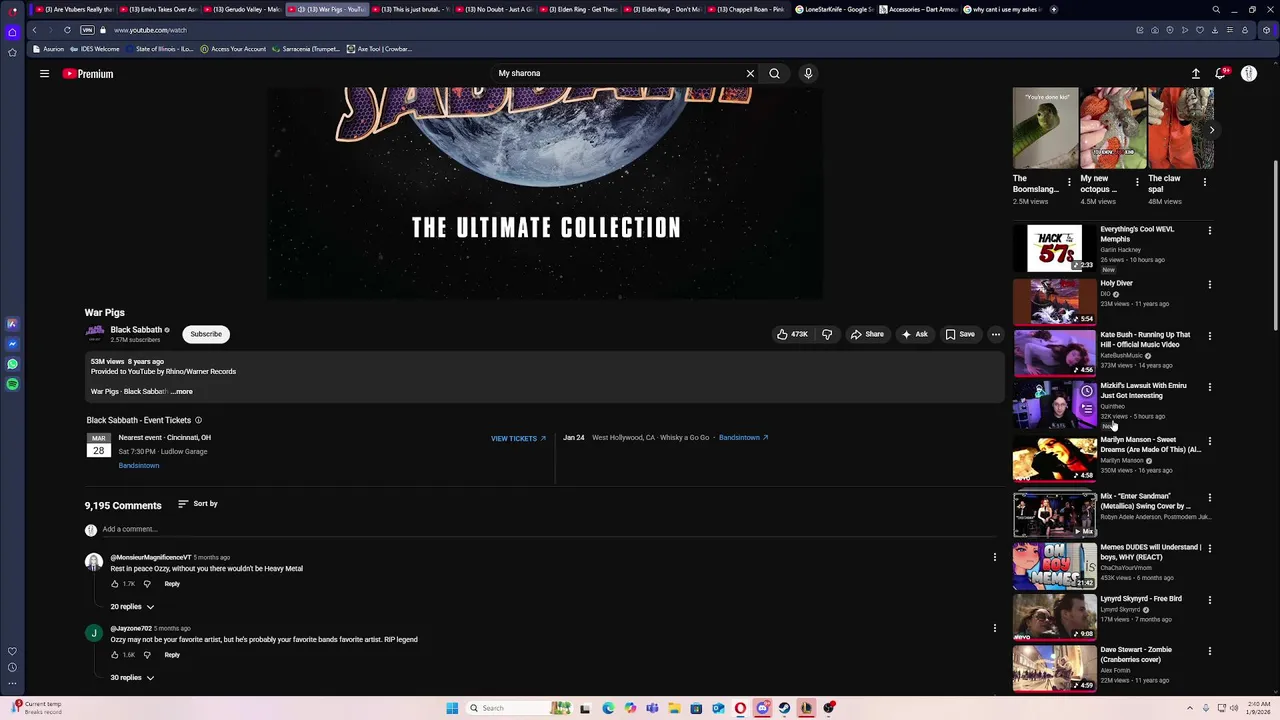Toggle the VPN badge in address bar

click(x=87, y=30)
